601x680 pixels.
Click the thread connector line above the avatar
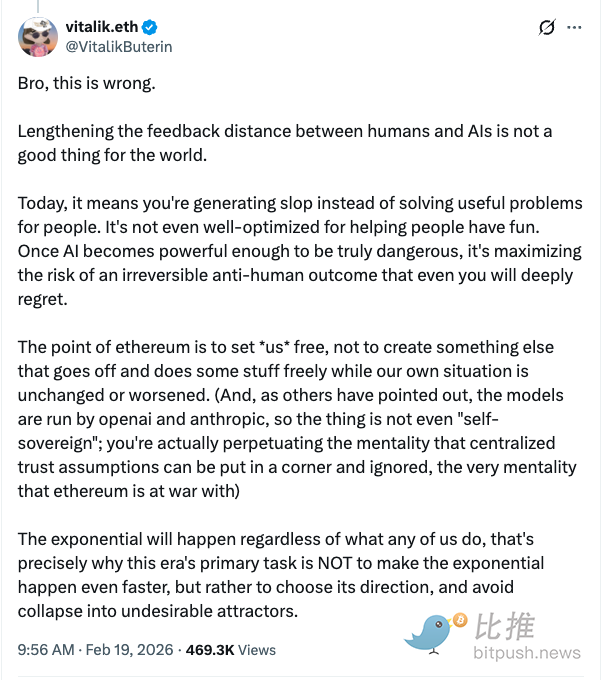[37, 6]
